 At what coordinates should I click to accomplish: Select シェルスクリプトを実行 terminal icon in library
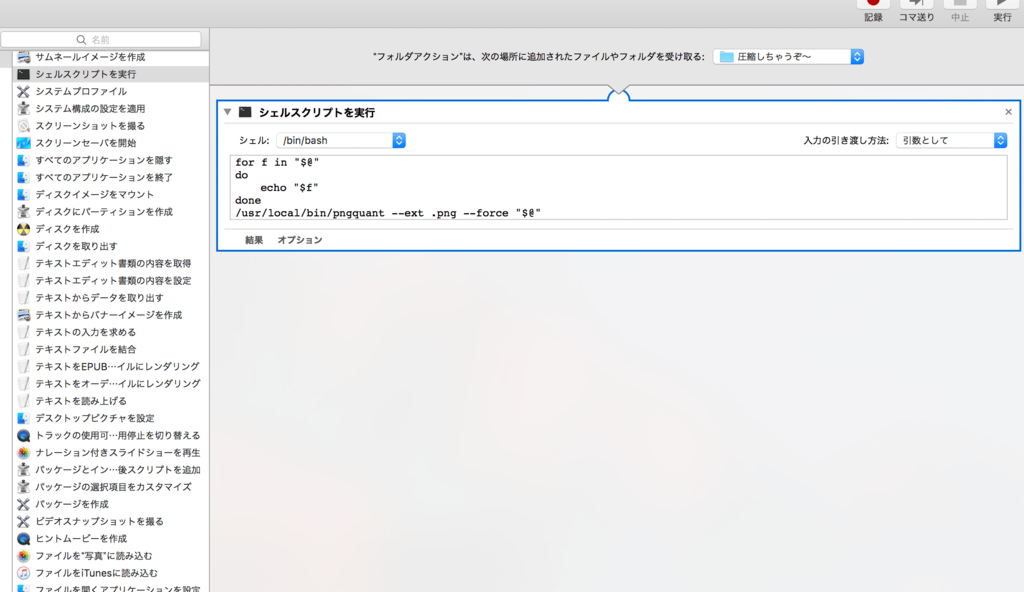(x=24, y=74)
